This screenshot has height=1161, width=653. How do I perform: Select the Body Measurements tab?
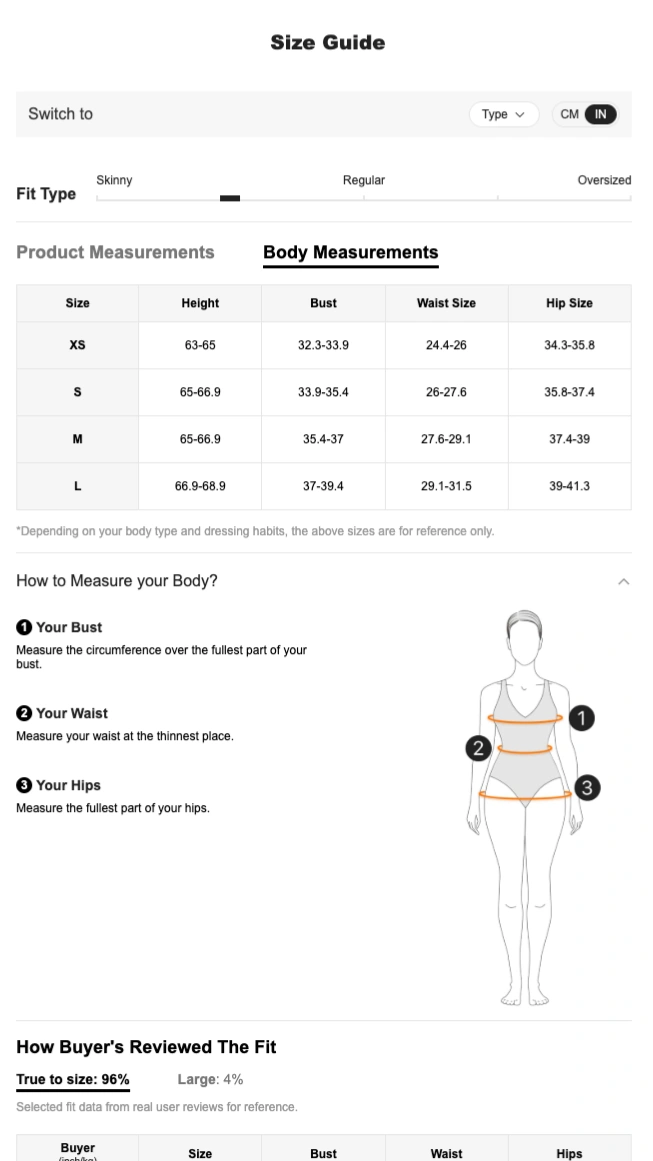(350, 253)
